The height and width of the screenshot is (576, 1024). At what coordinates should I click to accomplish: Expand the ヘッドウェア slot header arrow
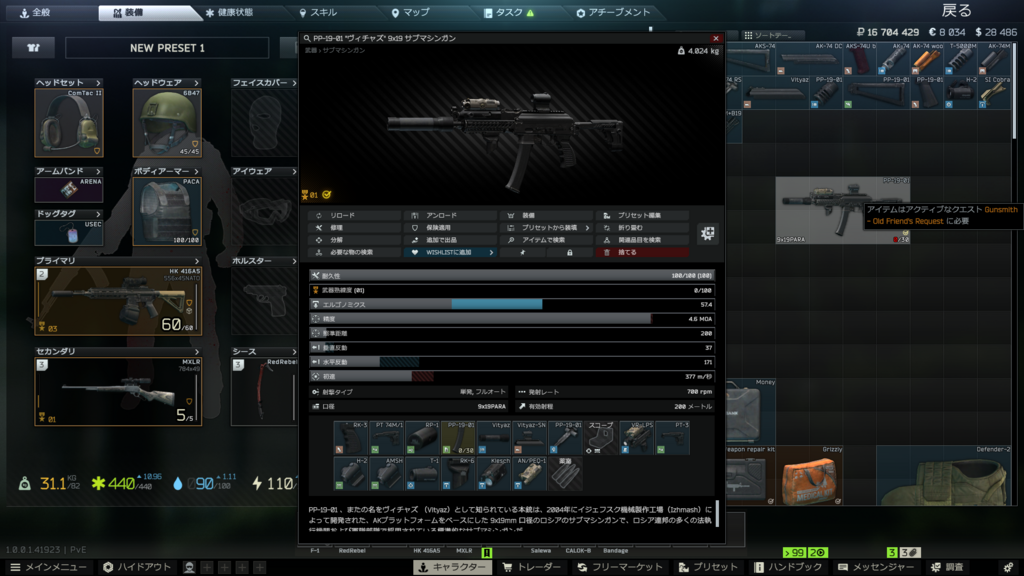coord(196,83)
